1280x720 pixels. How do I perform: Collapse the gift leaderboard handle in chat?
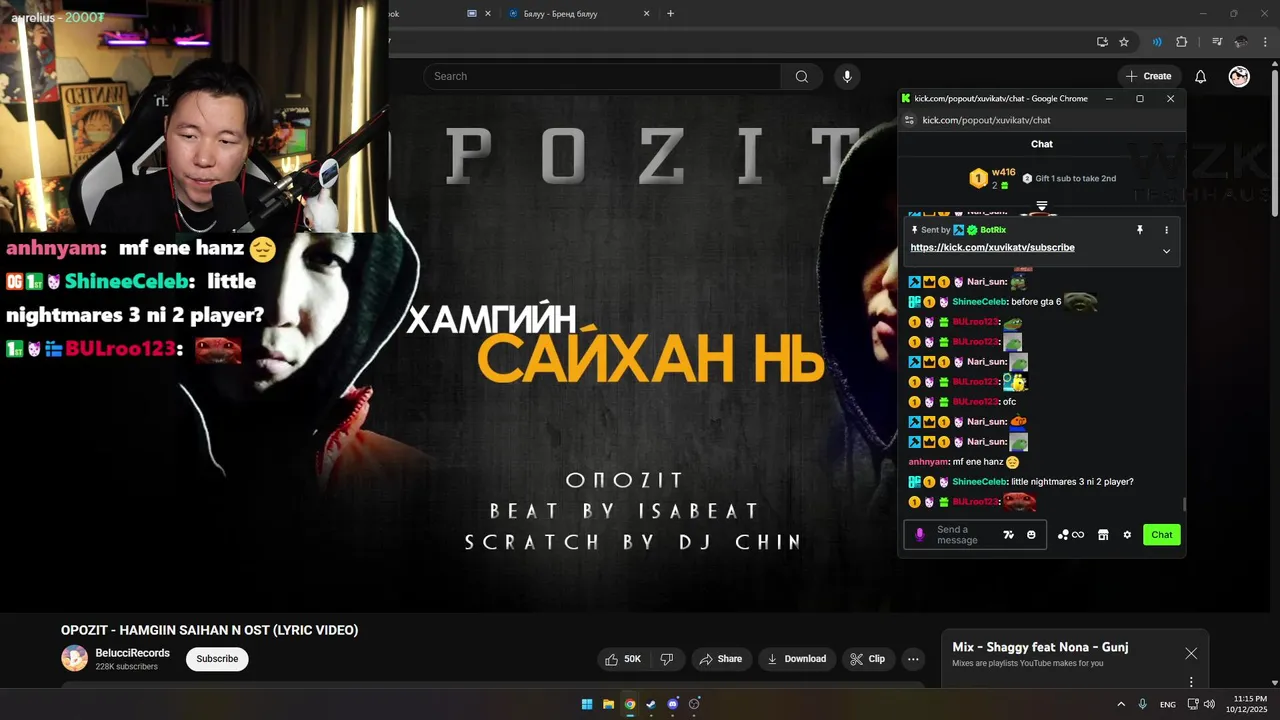tap(1042, 206)
